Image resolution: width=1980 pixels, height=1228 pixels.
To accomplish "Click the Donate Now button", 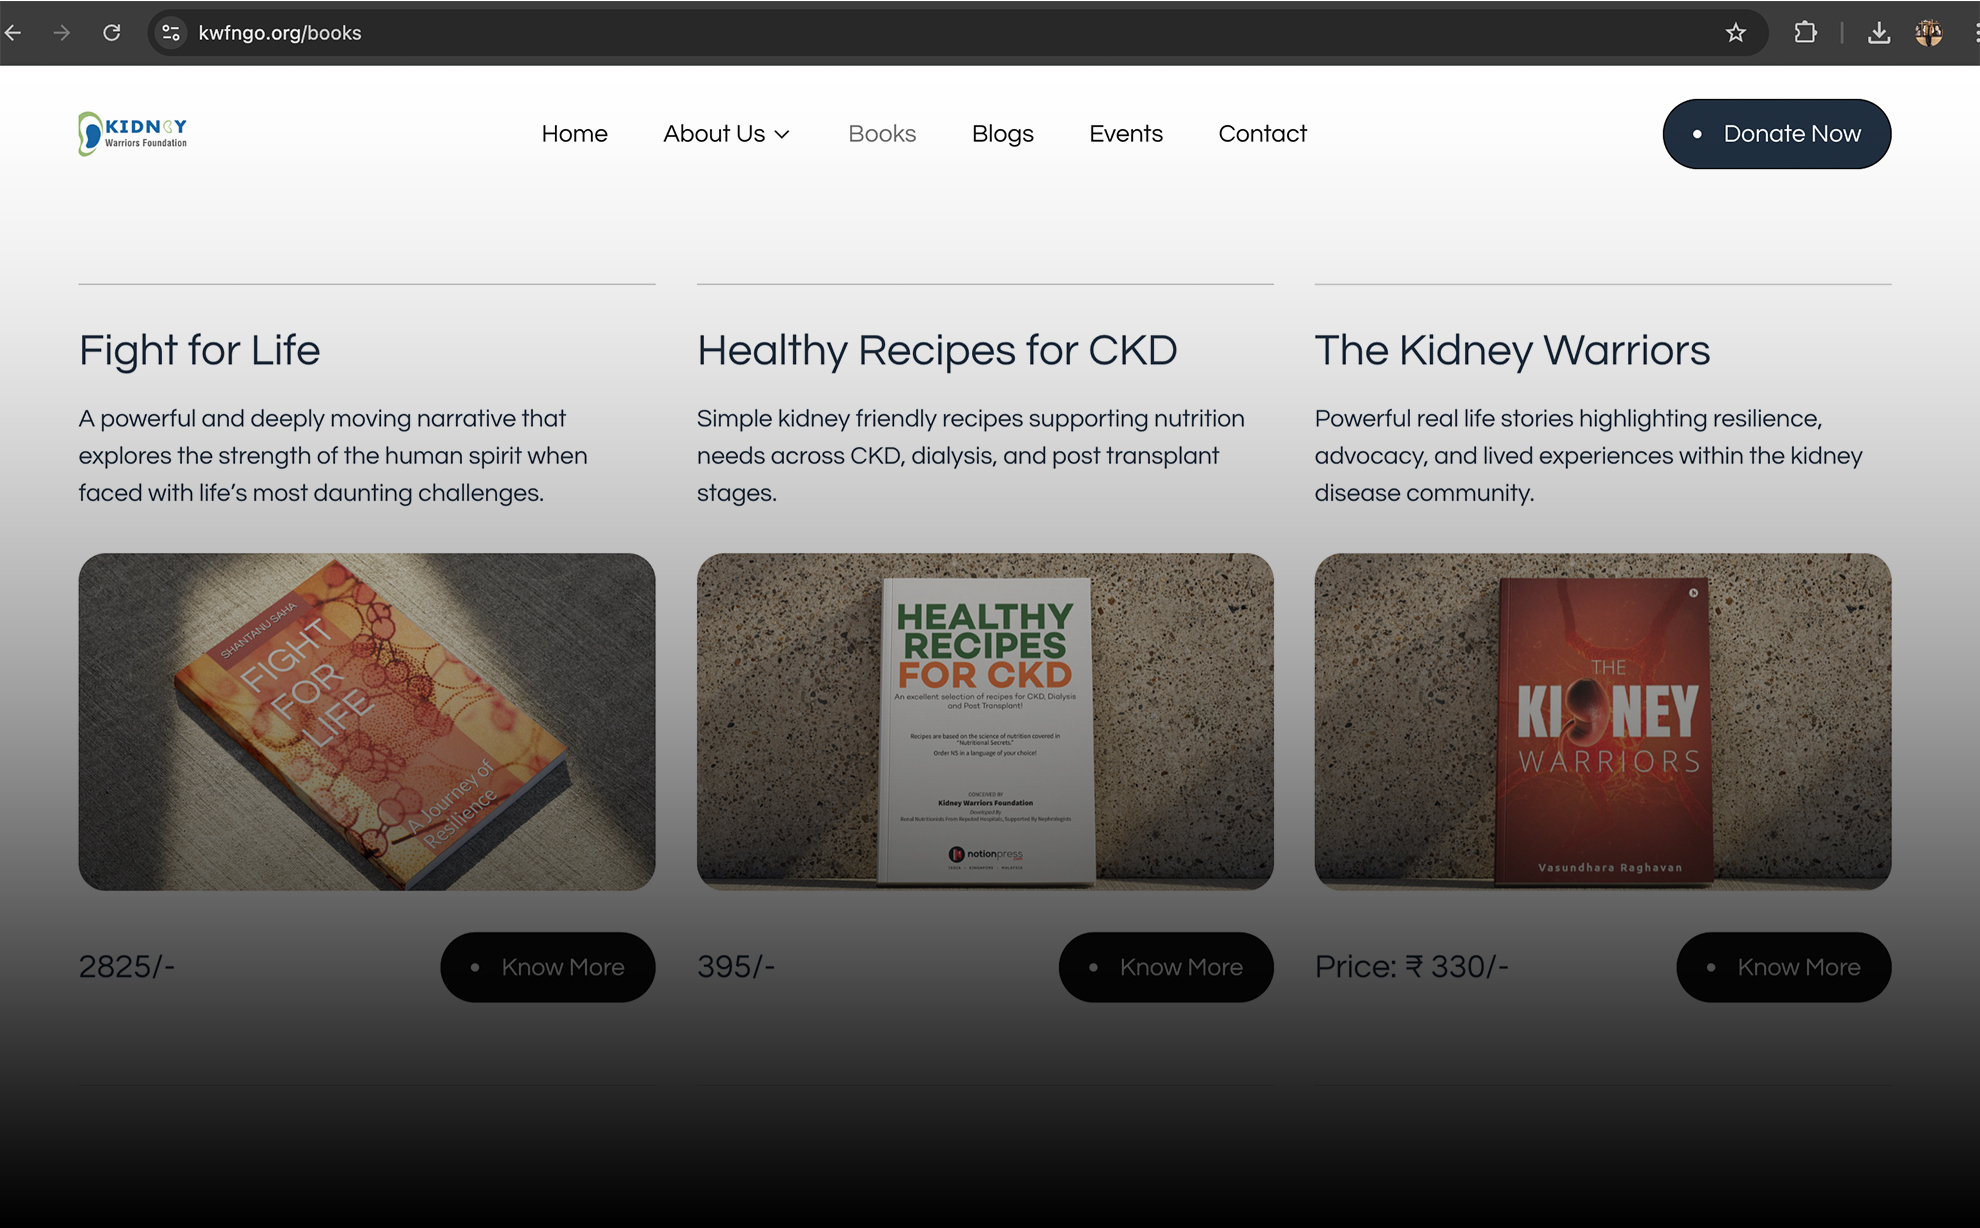I will (x=1777, y=134).
